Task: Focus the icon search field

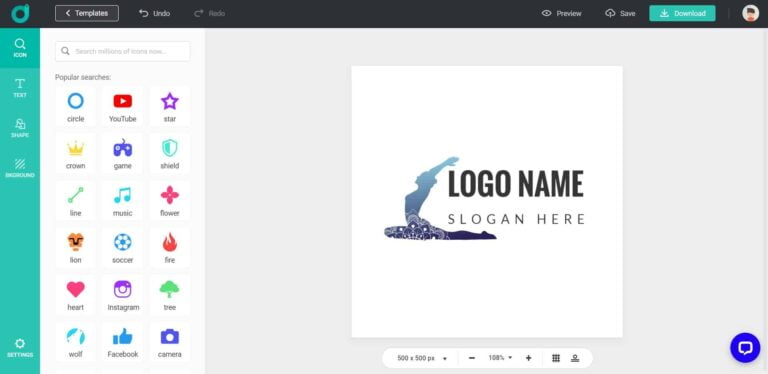Action: tap(122, 51)
